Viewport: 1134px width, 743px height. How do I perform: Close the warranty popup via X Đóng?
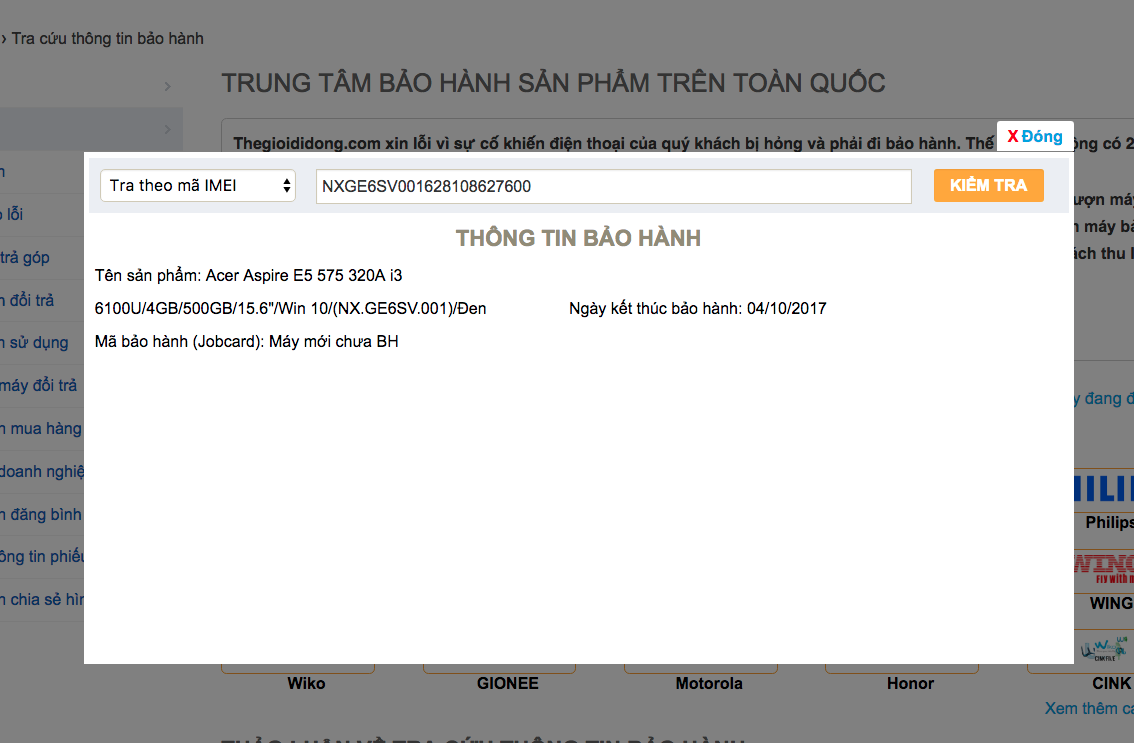(1035, 136)
